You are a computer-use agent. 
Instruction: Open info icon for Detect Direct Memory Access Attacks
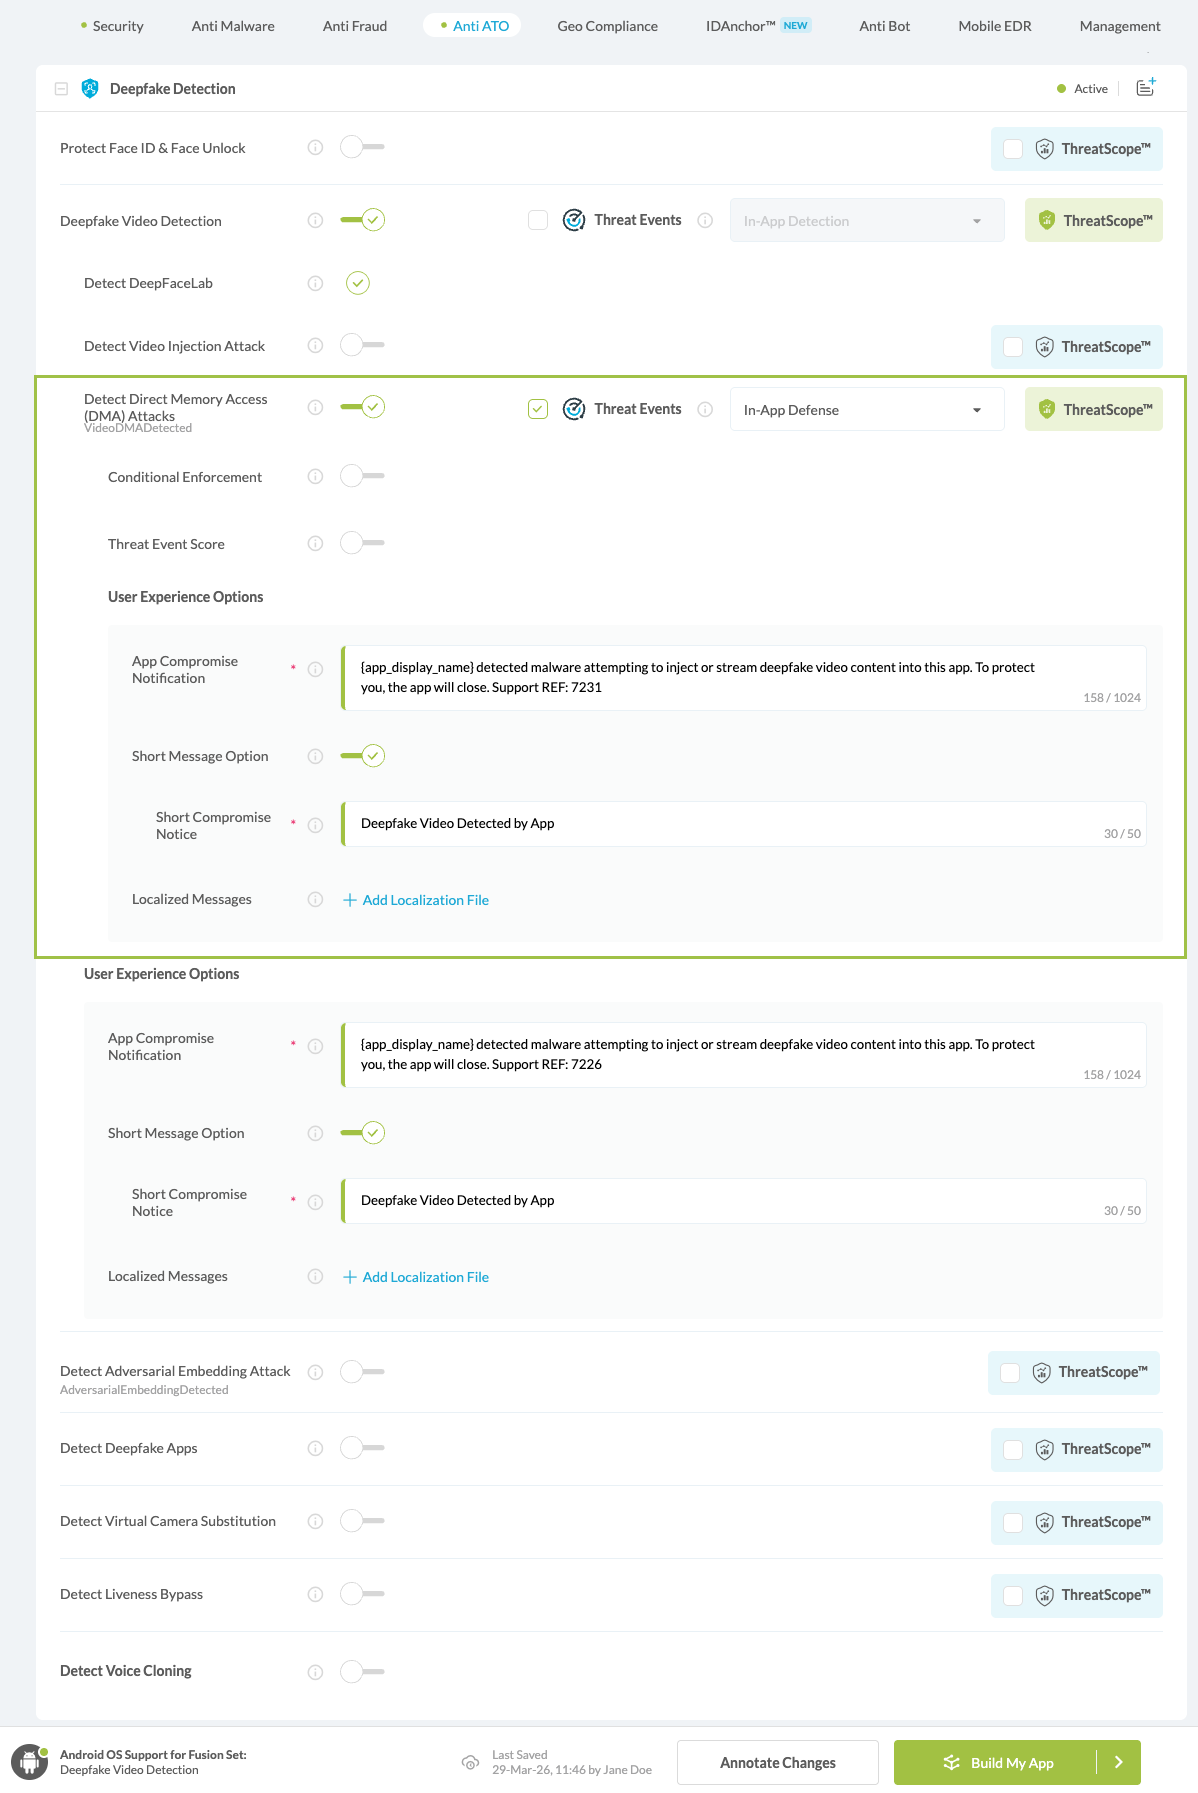pyautogui.click(x=315, y=408)
